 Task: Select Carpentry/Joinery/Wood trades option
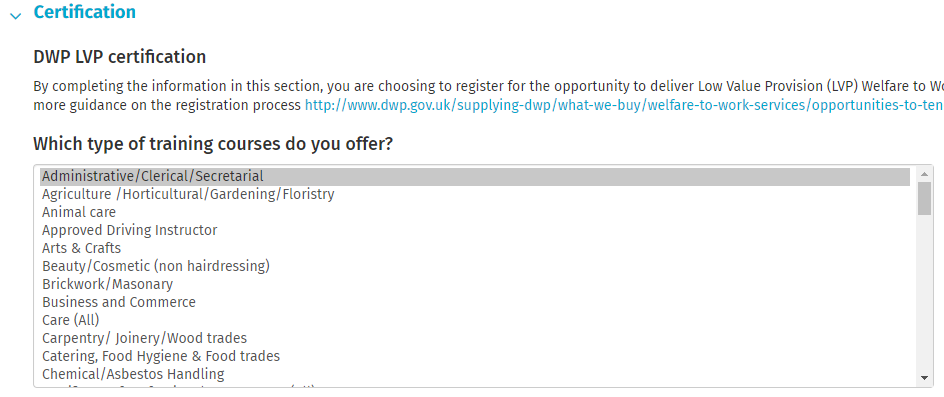(x=475, y=338)
